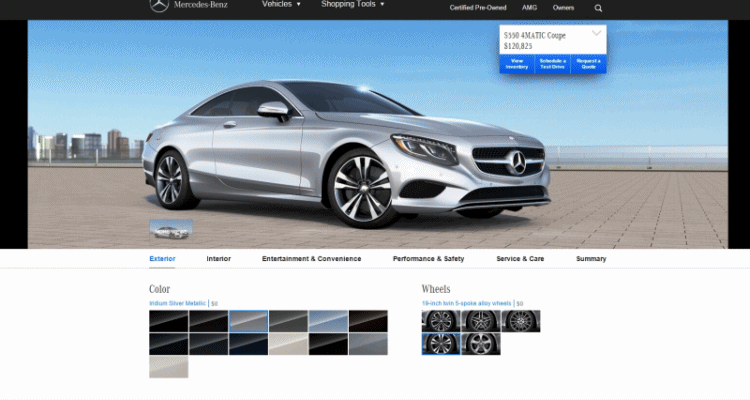
Task: Choose the dark brown swatch ending top row
Action: [368, 321]
